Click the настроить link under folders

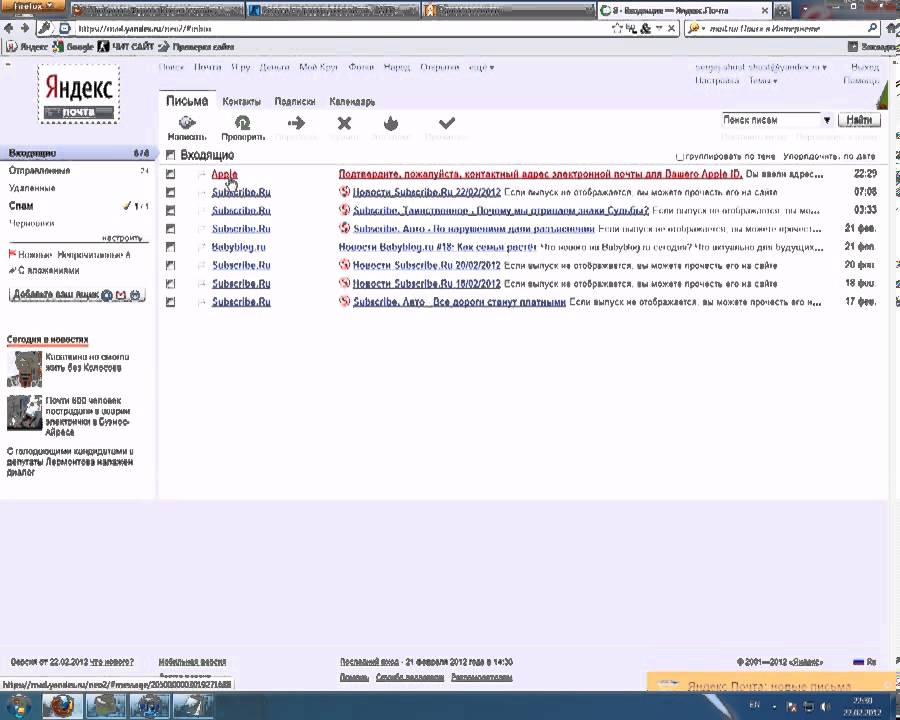point(122,238)
